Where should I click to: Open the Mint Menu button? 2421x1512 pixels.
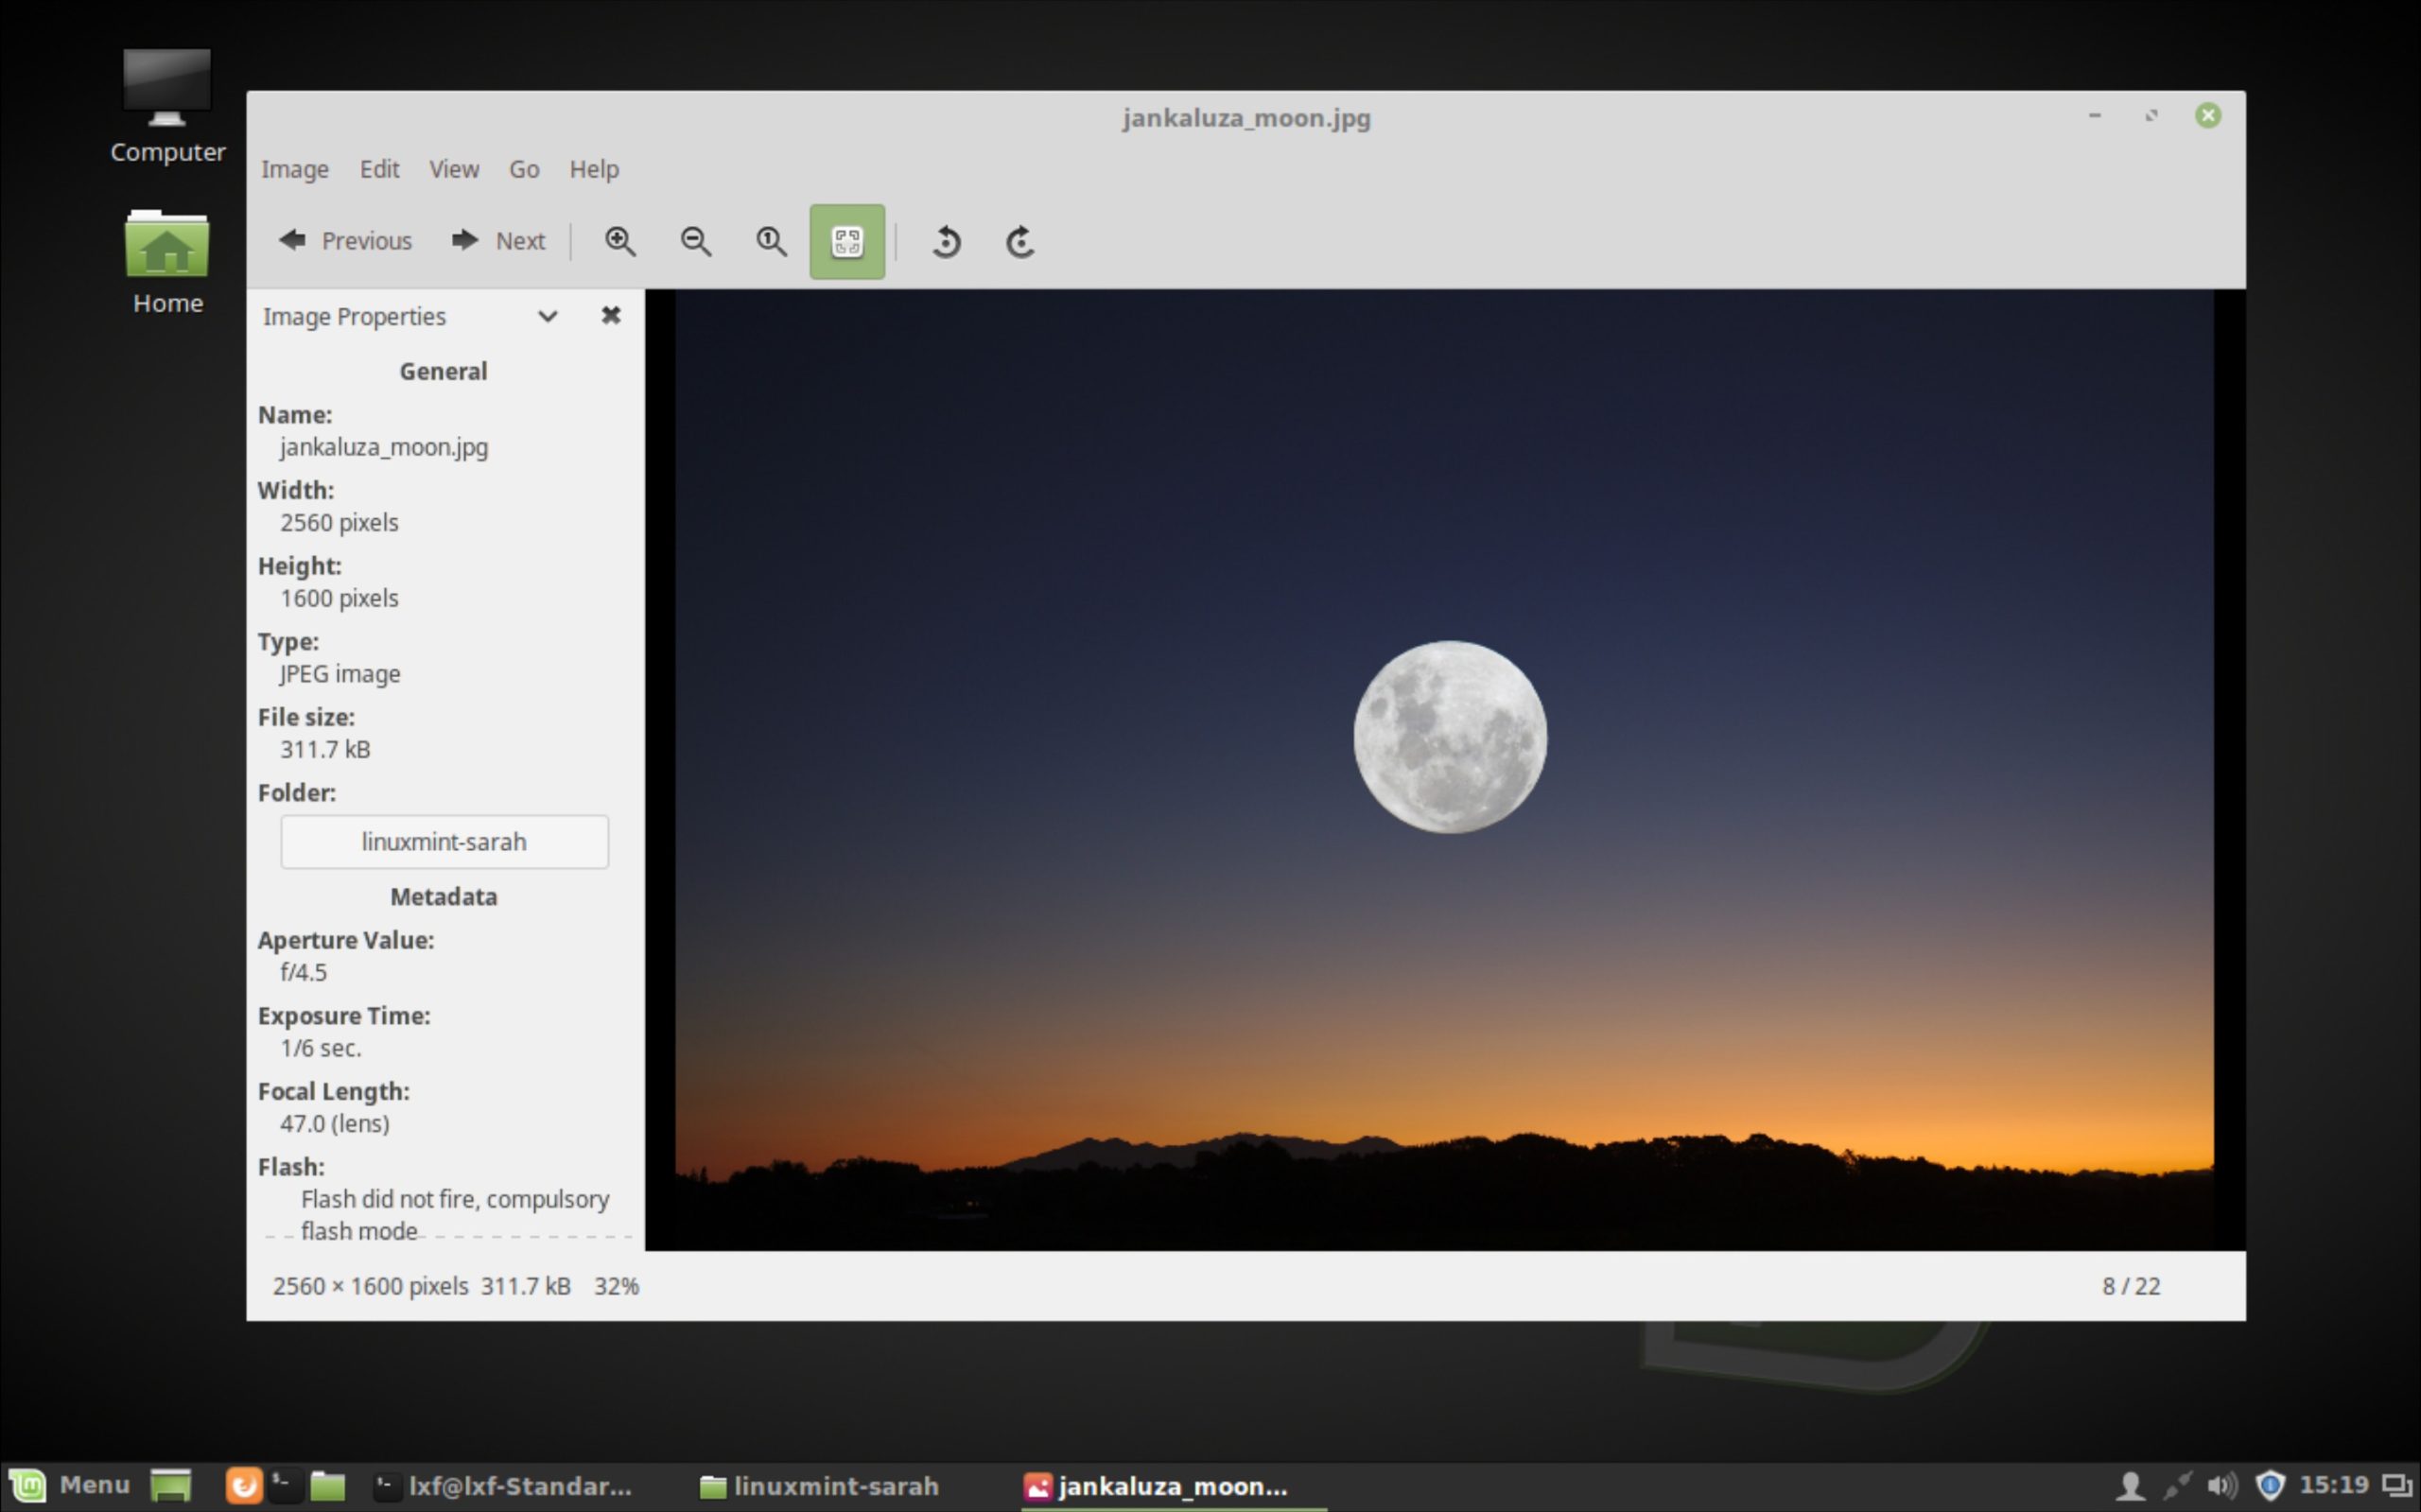[70, 1485]
